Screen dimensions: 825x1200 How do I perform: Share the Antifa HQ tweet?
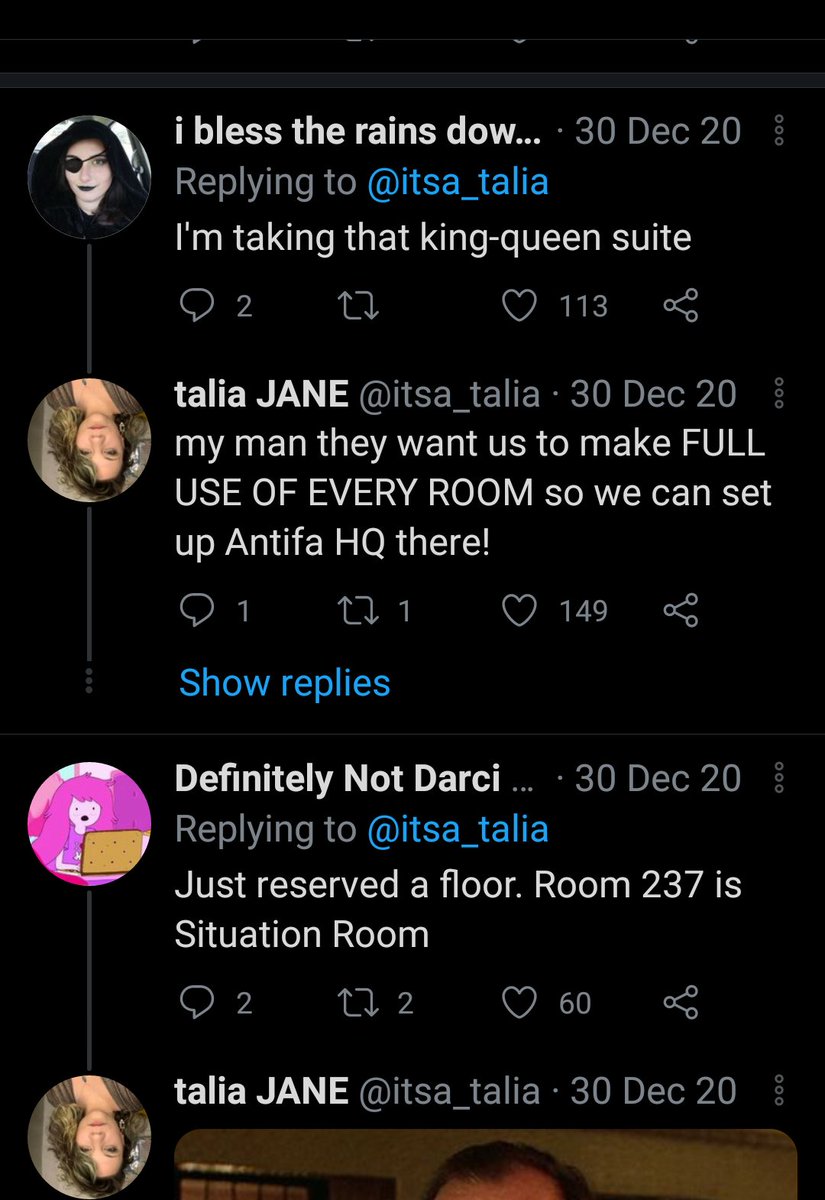[x=680, y=610]
